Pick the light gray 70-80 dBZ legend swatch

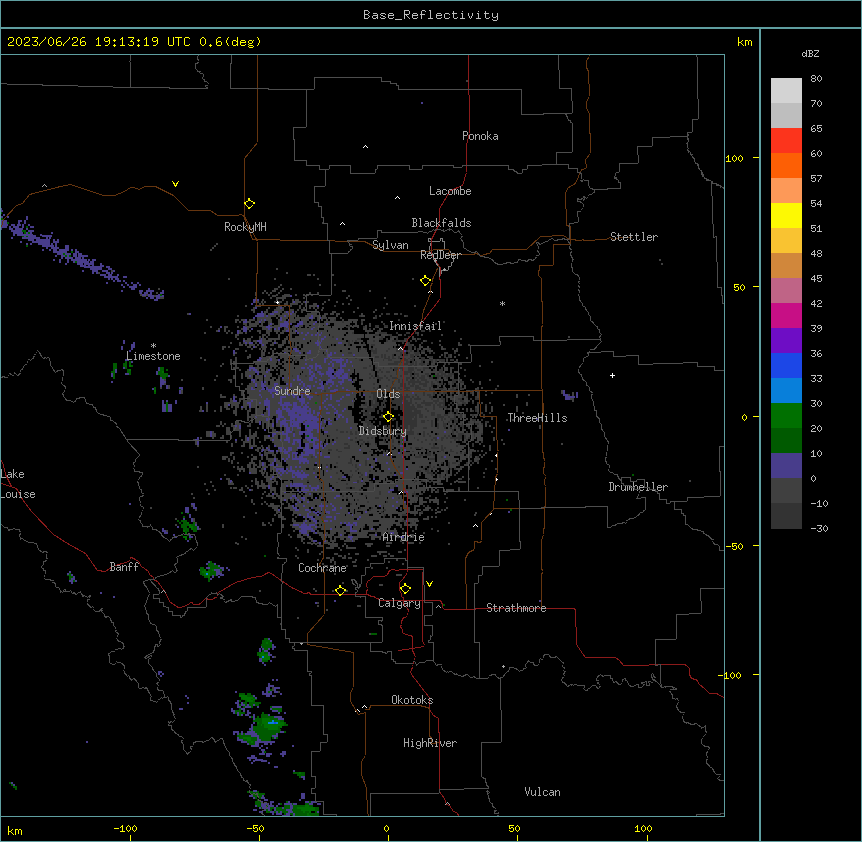(786, 90)
